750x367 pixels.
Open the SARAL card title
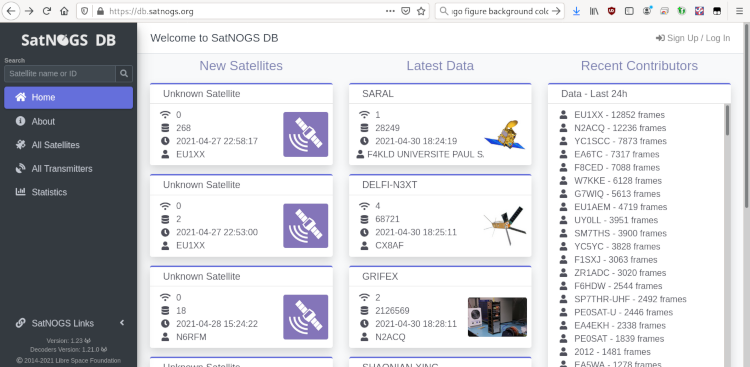378,94
